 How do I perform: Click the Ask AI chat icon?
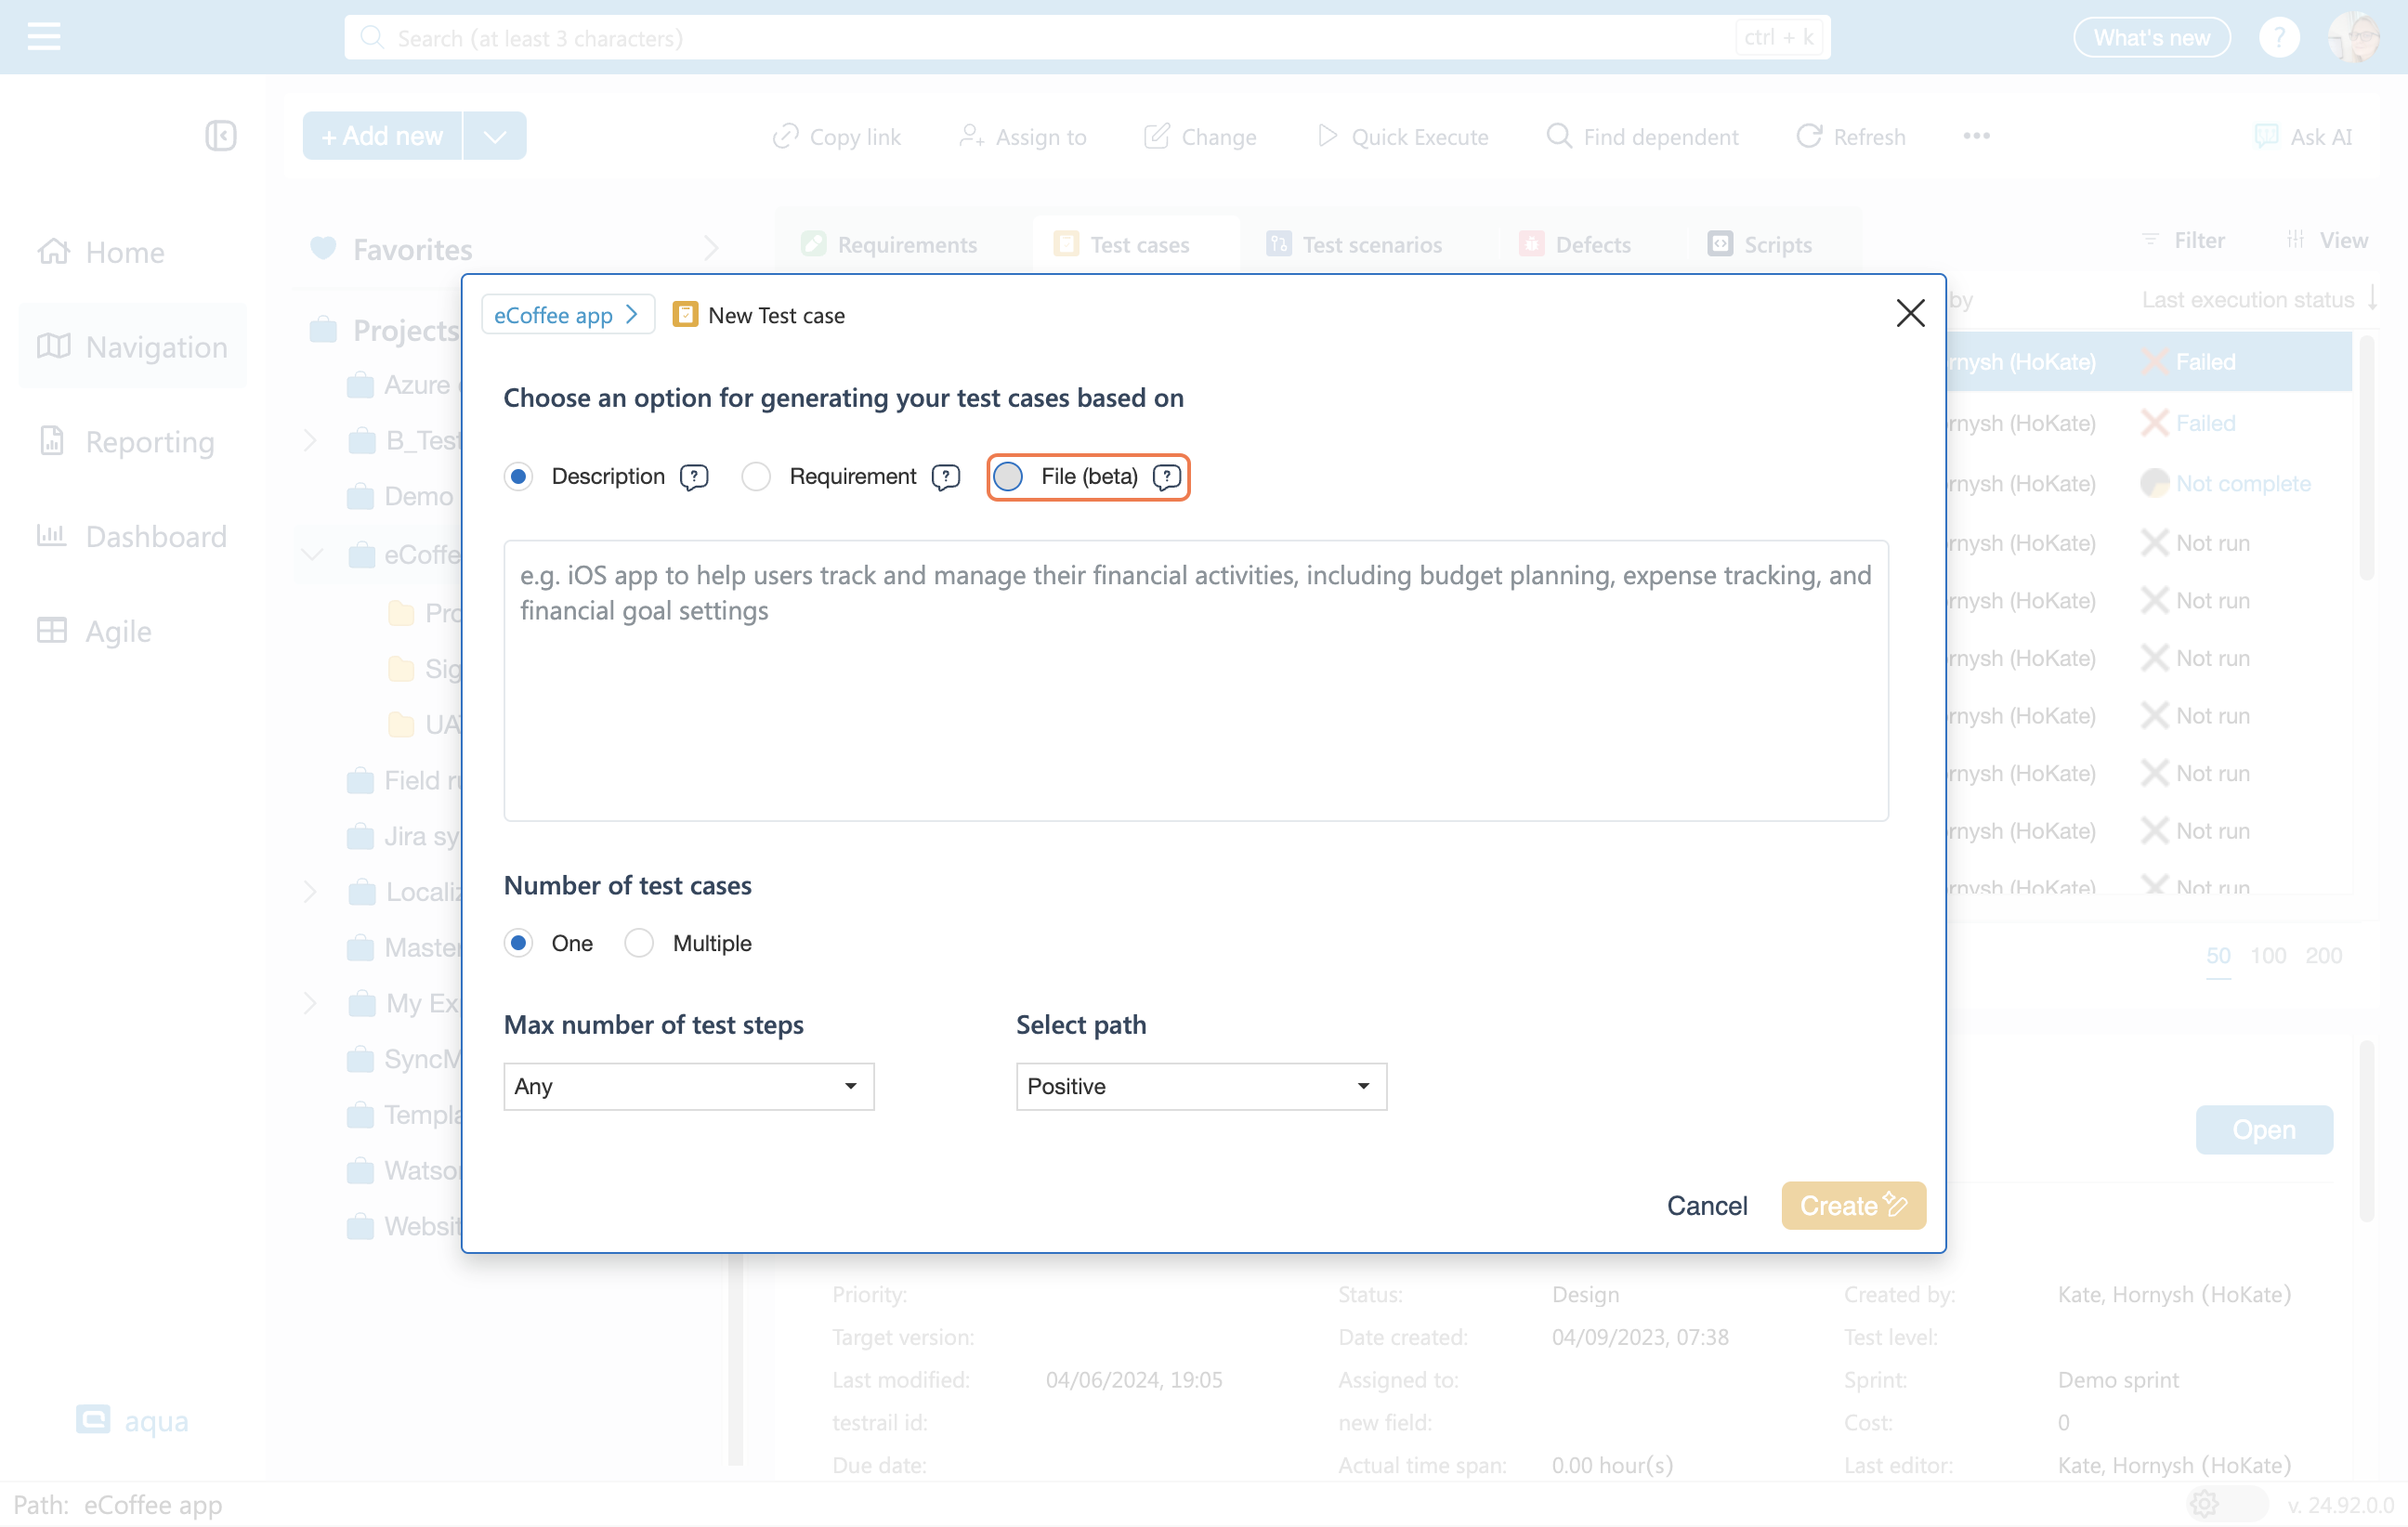[2266, 137]
